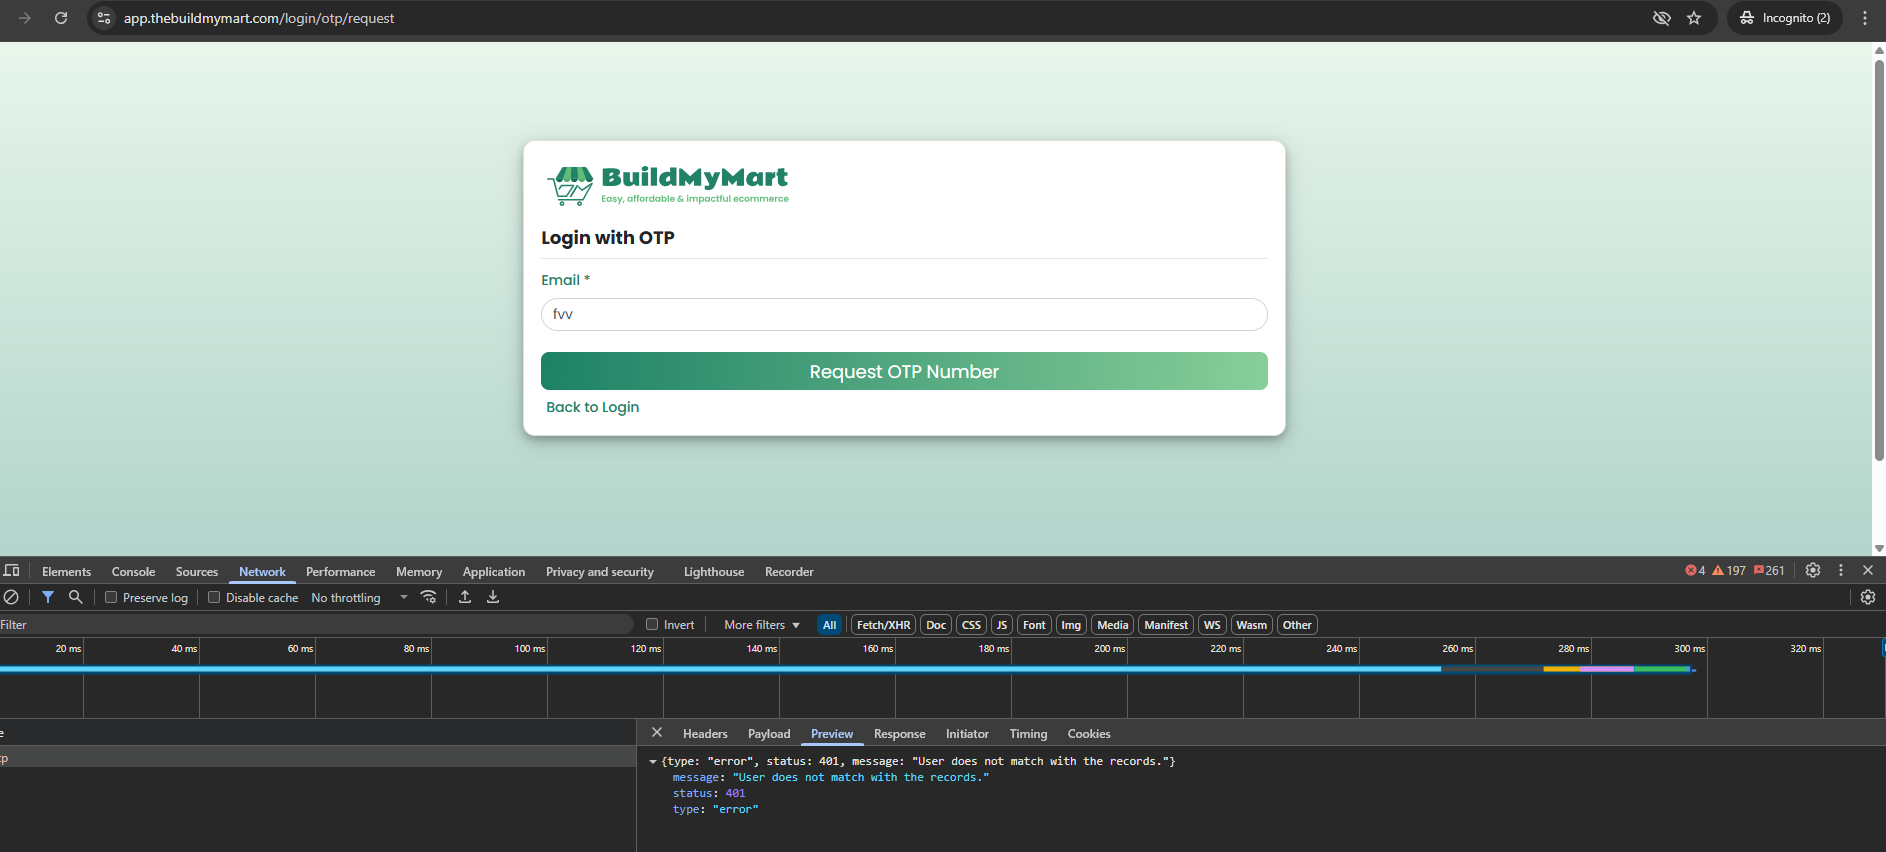Filter requests by Img type

[1071, 625]
